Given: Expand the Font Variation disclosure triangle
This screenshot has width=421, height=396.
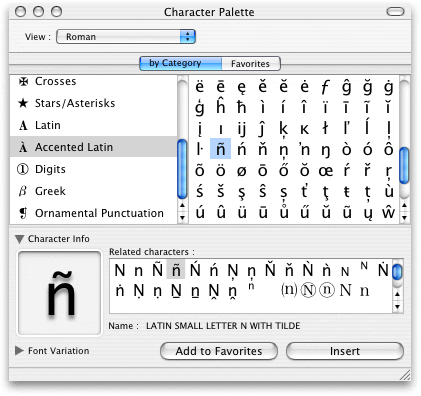Looking at the screenshot, I should tap(19, 350).
